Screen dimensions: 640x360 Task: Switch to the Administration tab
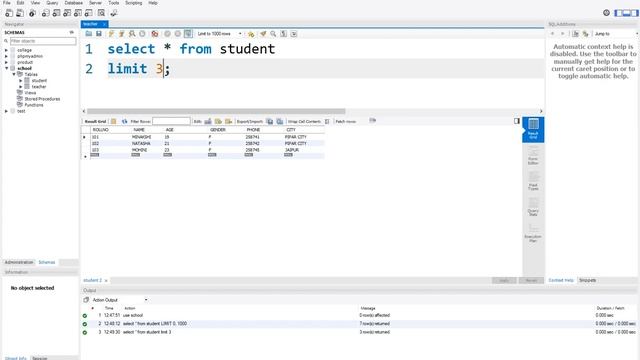(19, 262)
